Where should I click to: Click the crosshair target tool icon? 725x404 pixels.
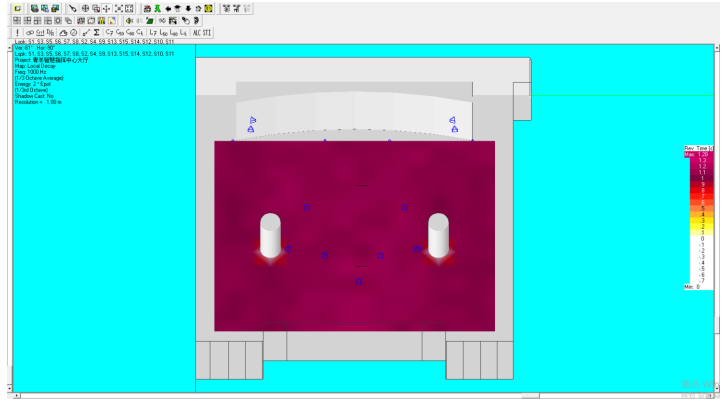coord(85,8)
